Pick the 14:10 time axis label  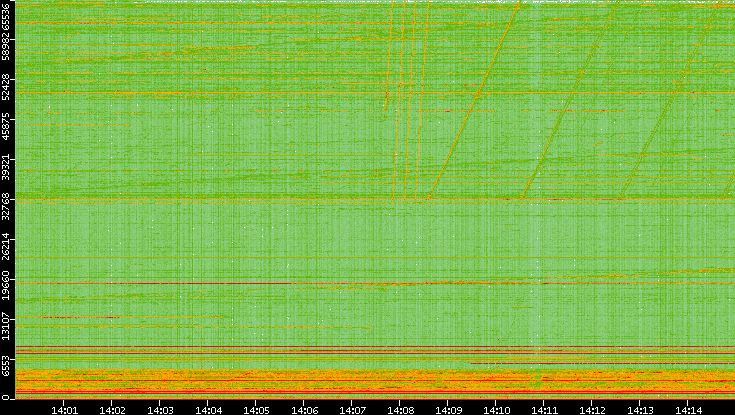pos(496,410)
